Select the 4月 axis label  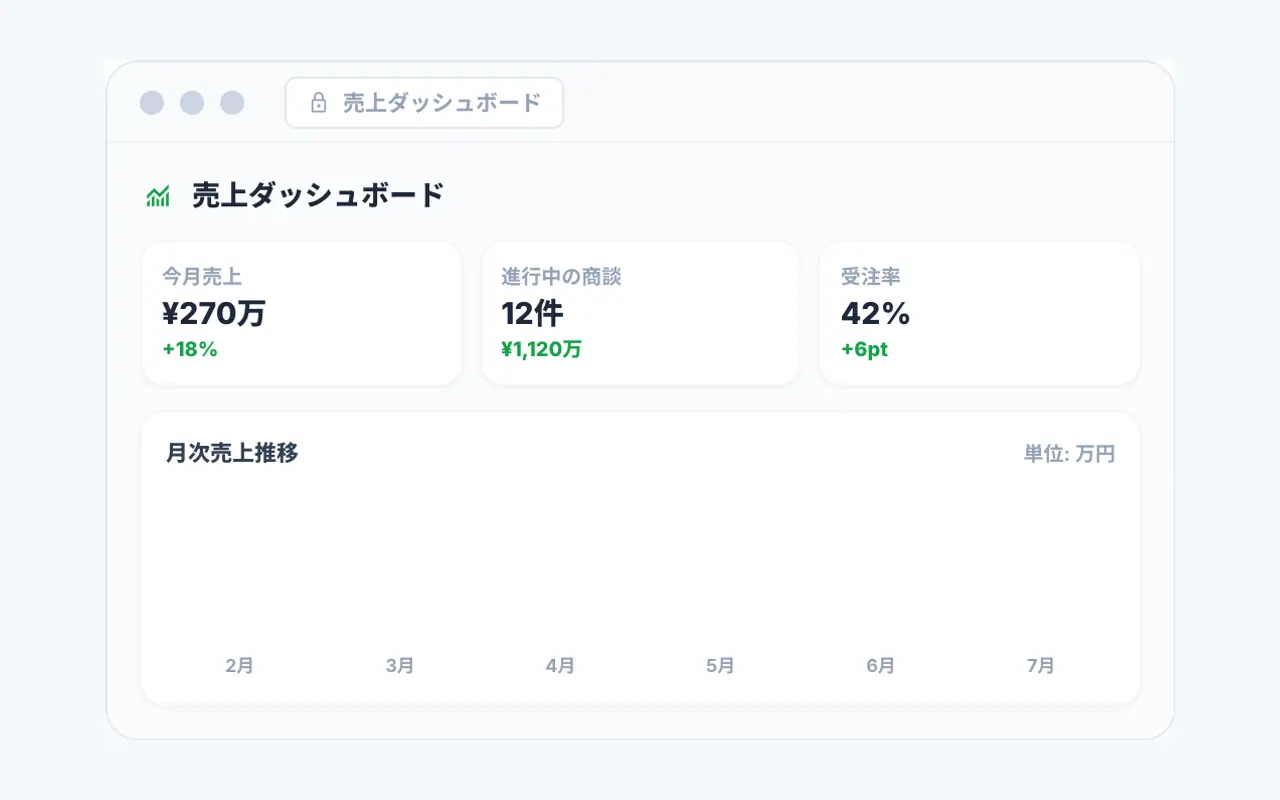[x=560, y=666]
